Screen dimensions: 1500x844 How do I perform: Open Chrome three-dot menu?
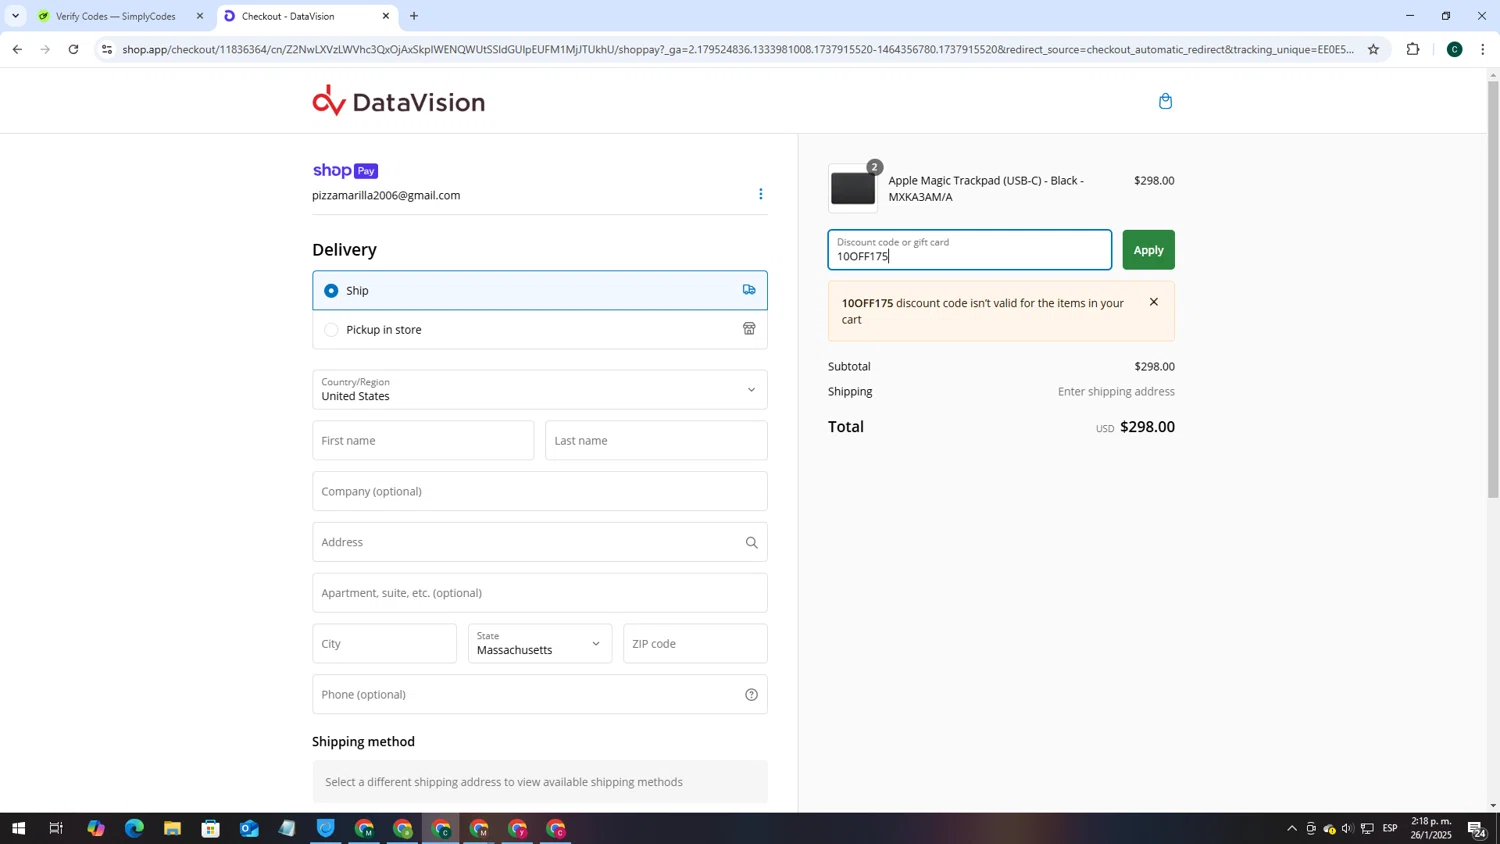(x=1483, y=49)
